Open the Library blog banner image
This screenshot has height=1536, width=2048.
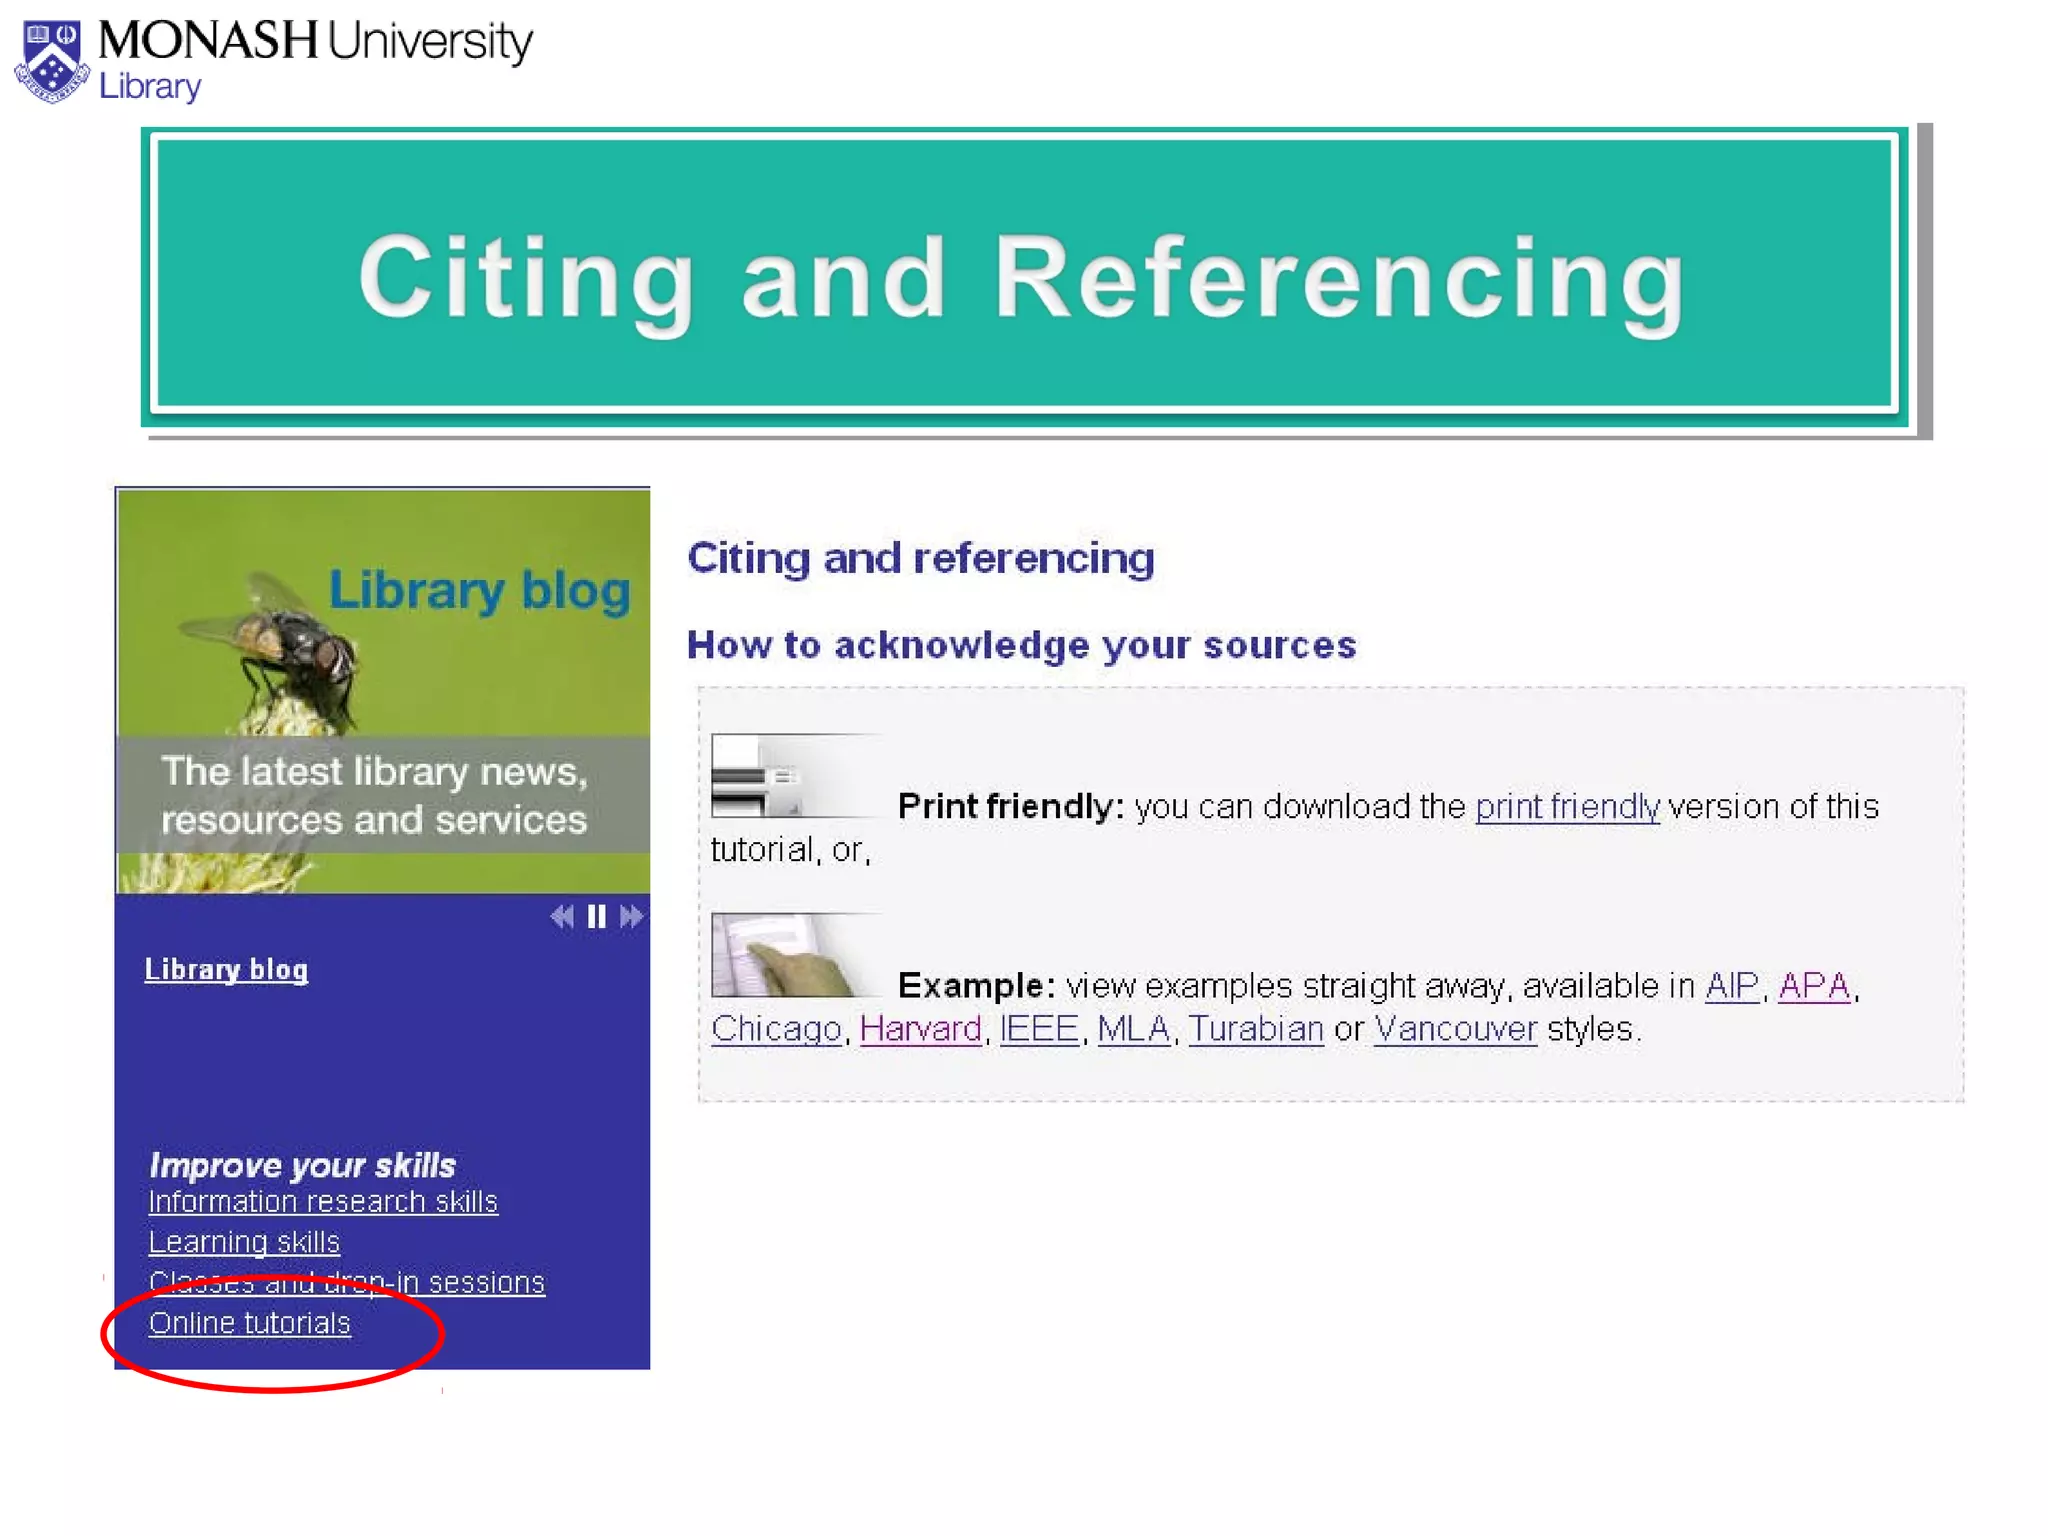tap(383, 690)
